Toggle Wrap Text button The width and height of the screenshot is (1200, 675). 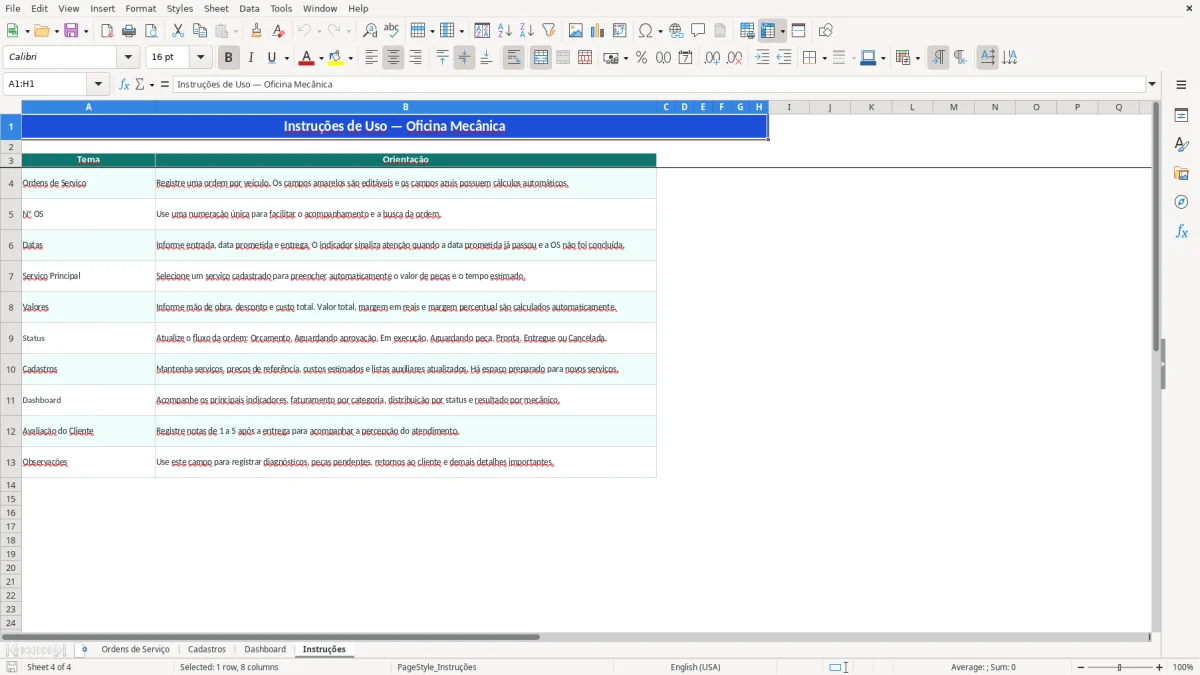point(513,58)
